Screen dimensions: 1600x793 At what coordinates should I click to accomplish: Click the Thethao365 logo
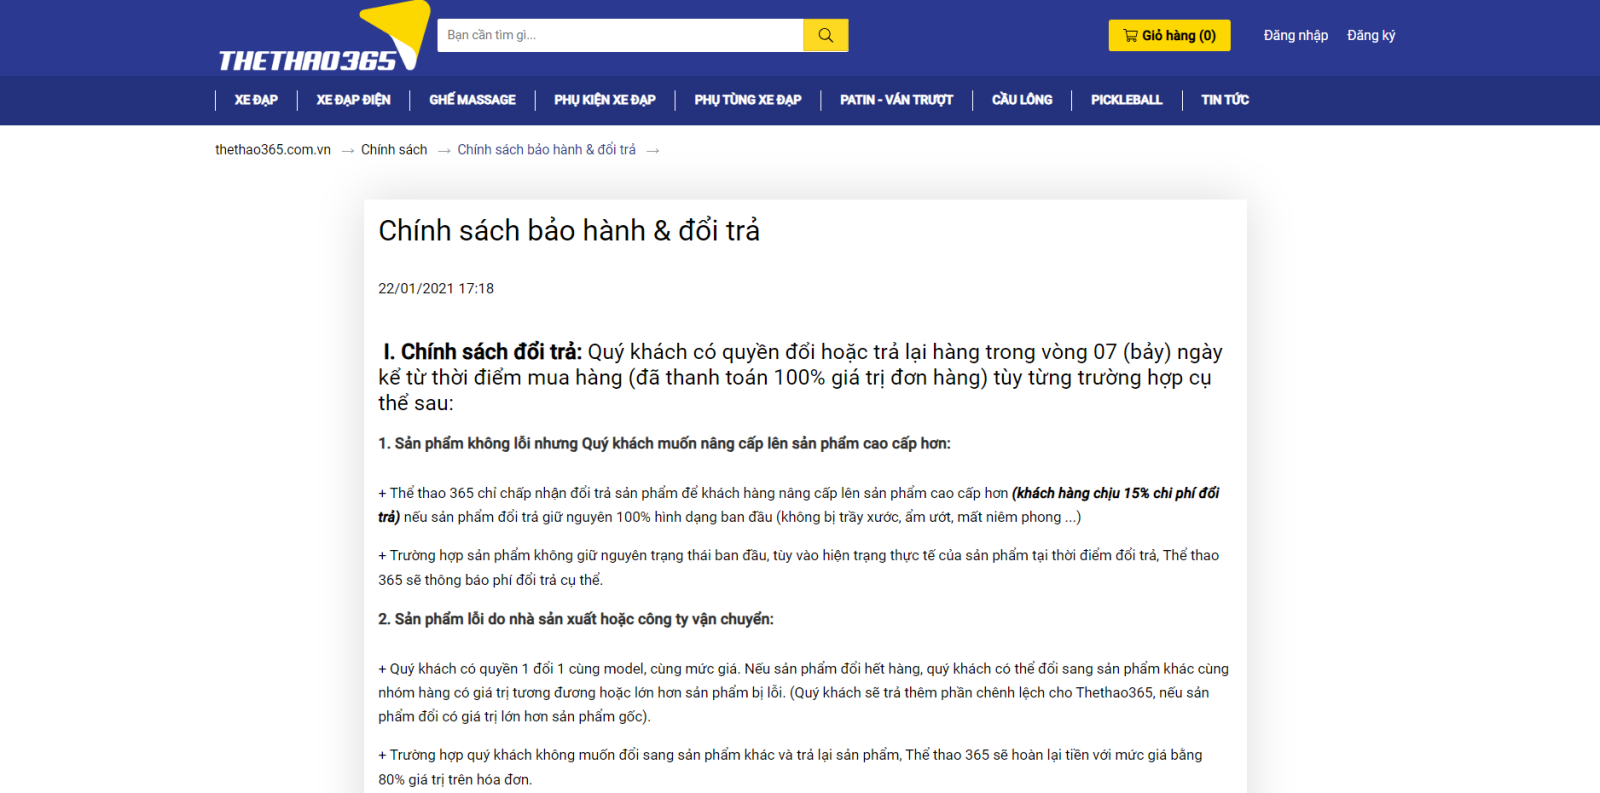click(322, 42)
